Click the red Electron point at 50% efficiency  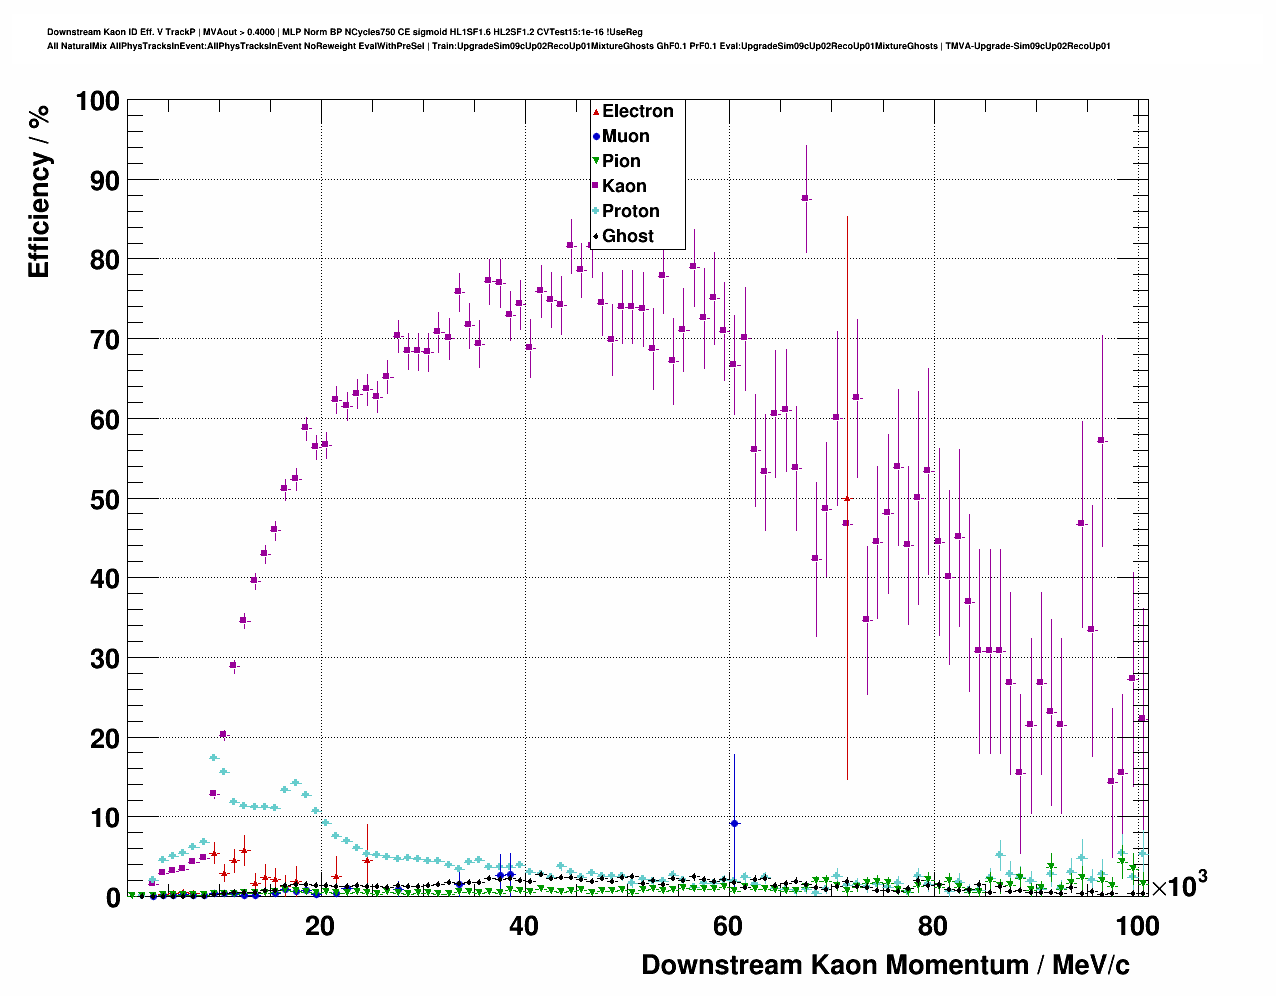coord(846,498)
